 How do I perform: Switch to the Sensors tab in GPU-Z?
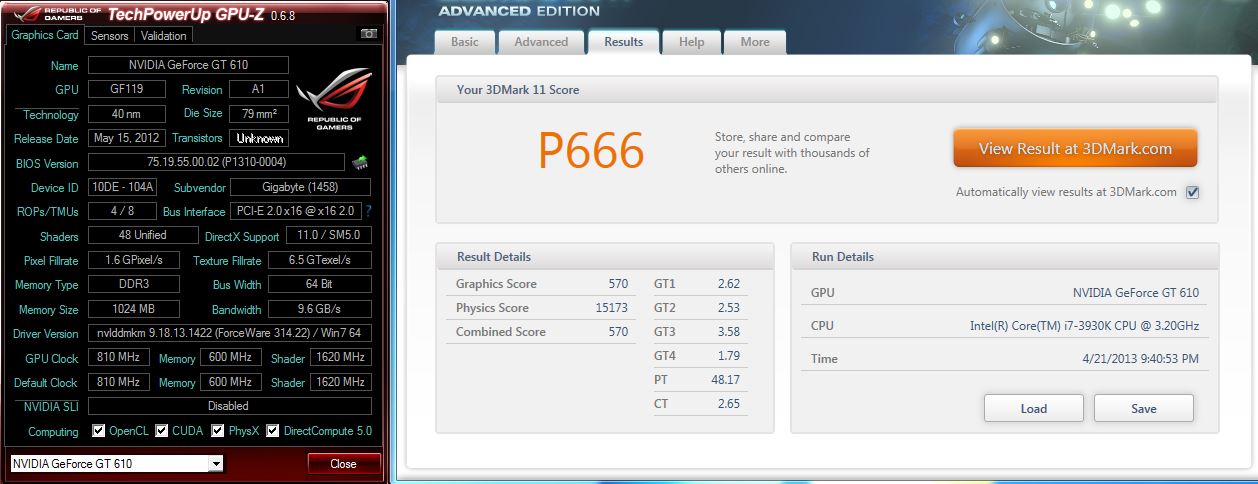click(x=109, y=35)
